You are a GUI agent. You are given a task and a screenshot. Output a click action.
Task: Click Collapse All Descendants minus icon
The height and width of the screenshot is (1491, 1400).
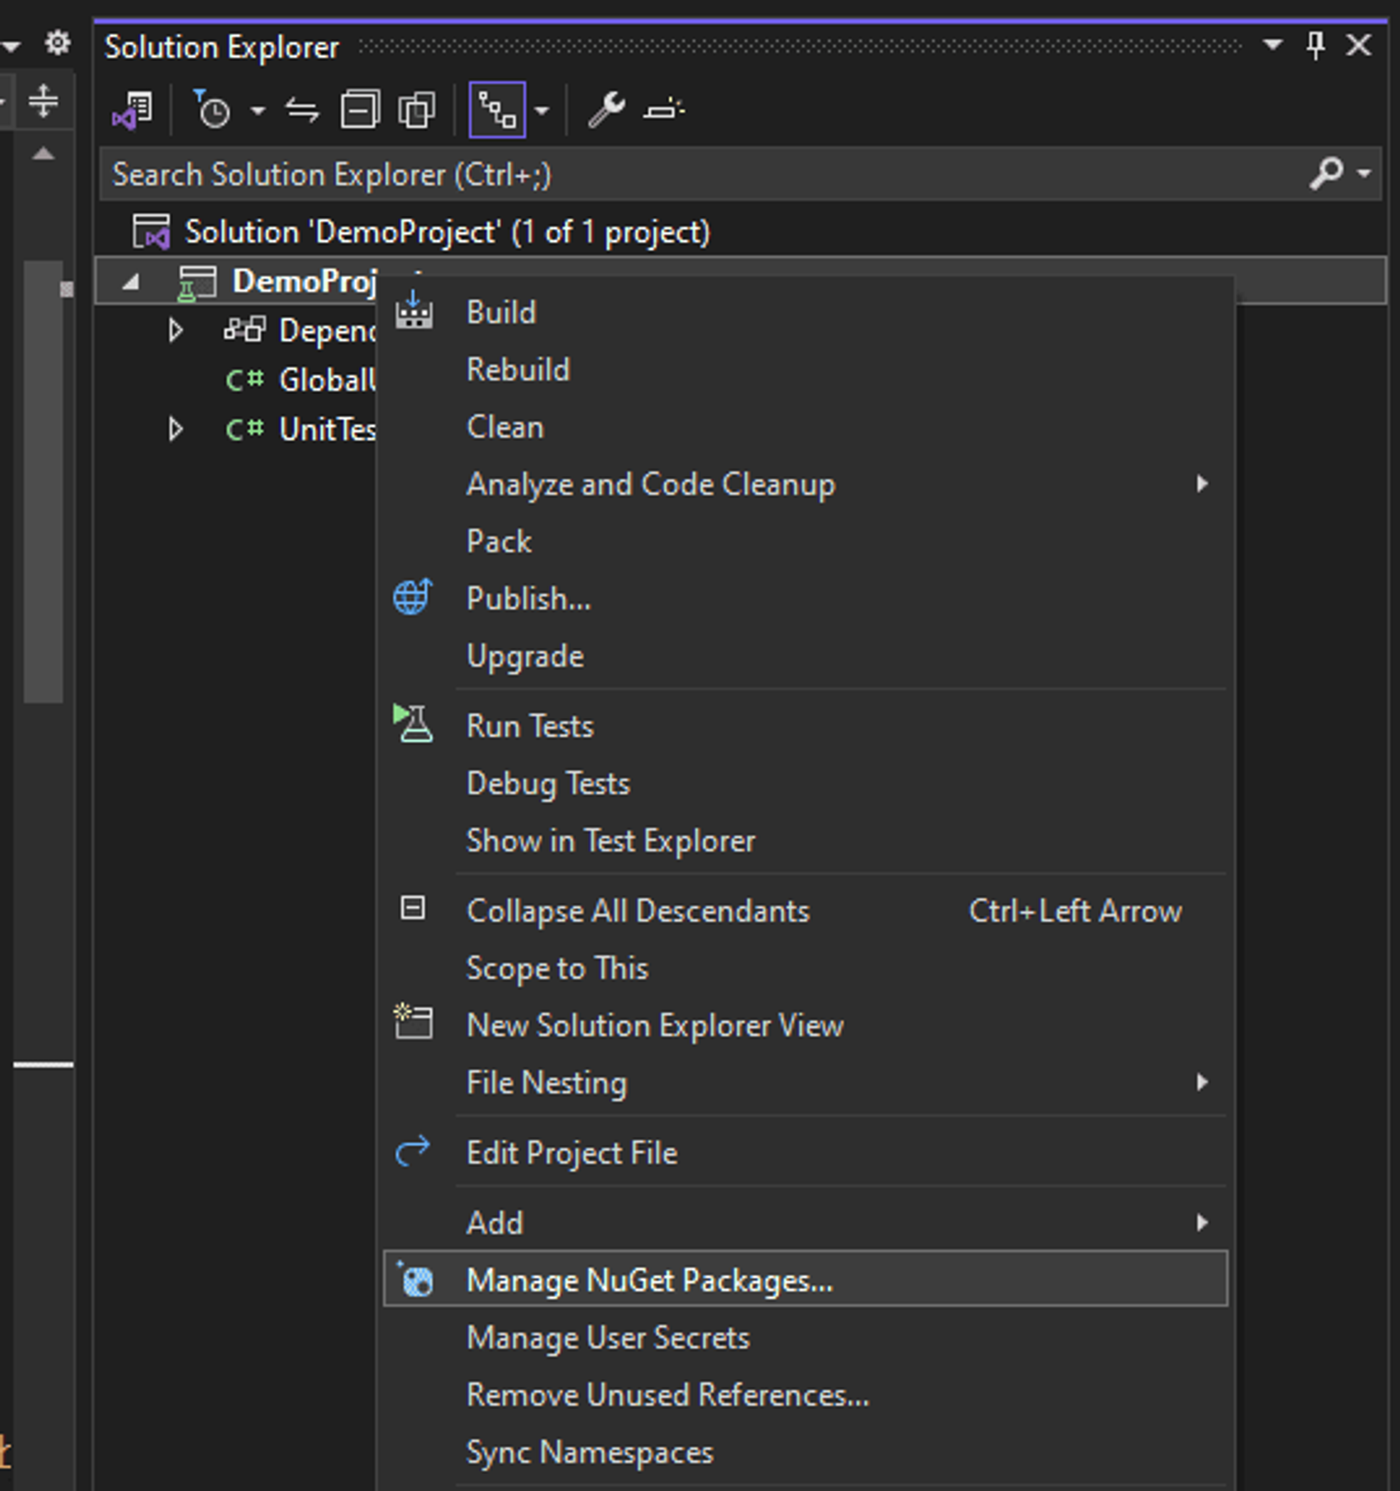pyautogui.click(x=413, y=908)
